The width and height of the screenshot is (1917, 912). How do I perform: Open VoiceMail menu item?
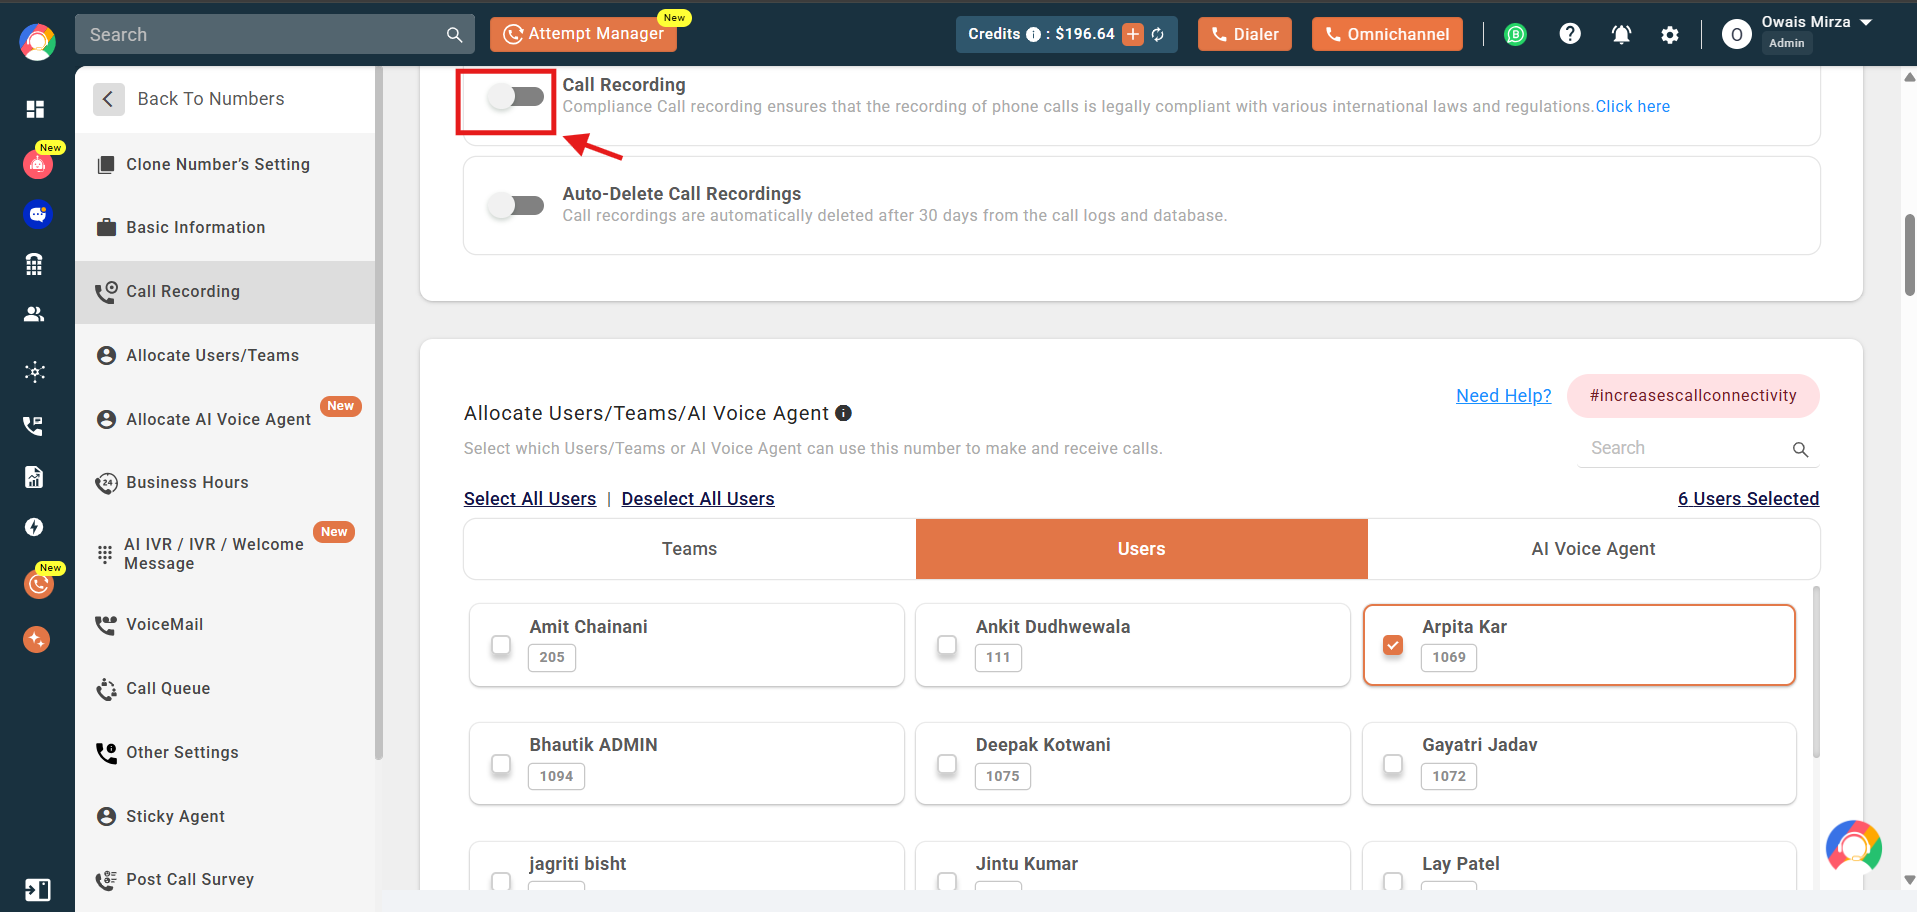[x=226, y=624]
